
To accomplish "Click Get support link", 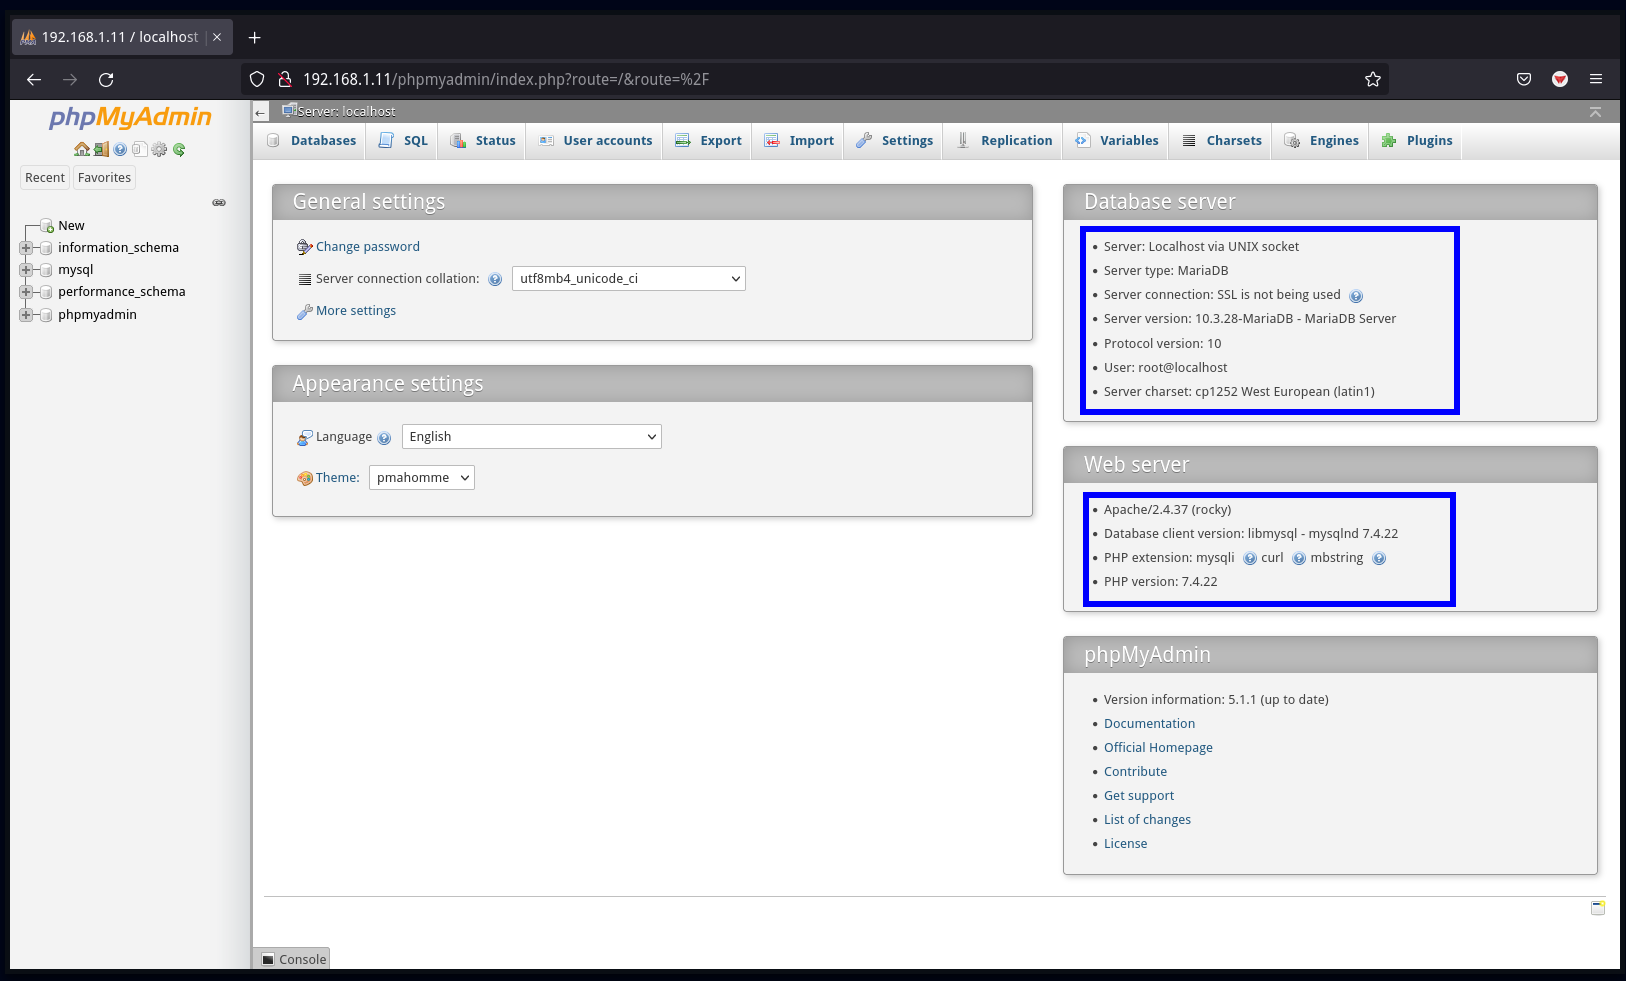I will (1139, 796).
